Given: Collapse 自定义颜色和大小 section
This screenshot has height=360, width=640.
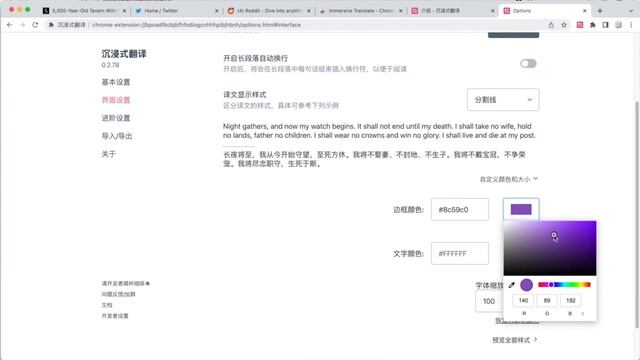Looking at the screenshot, I should point(509,179).
